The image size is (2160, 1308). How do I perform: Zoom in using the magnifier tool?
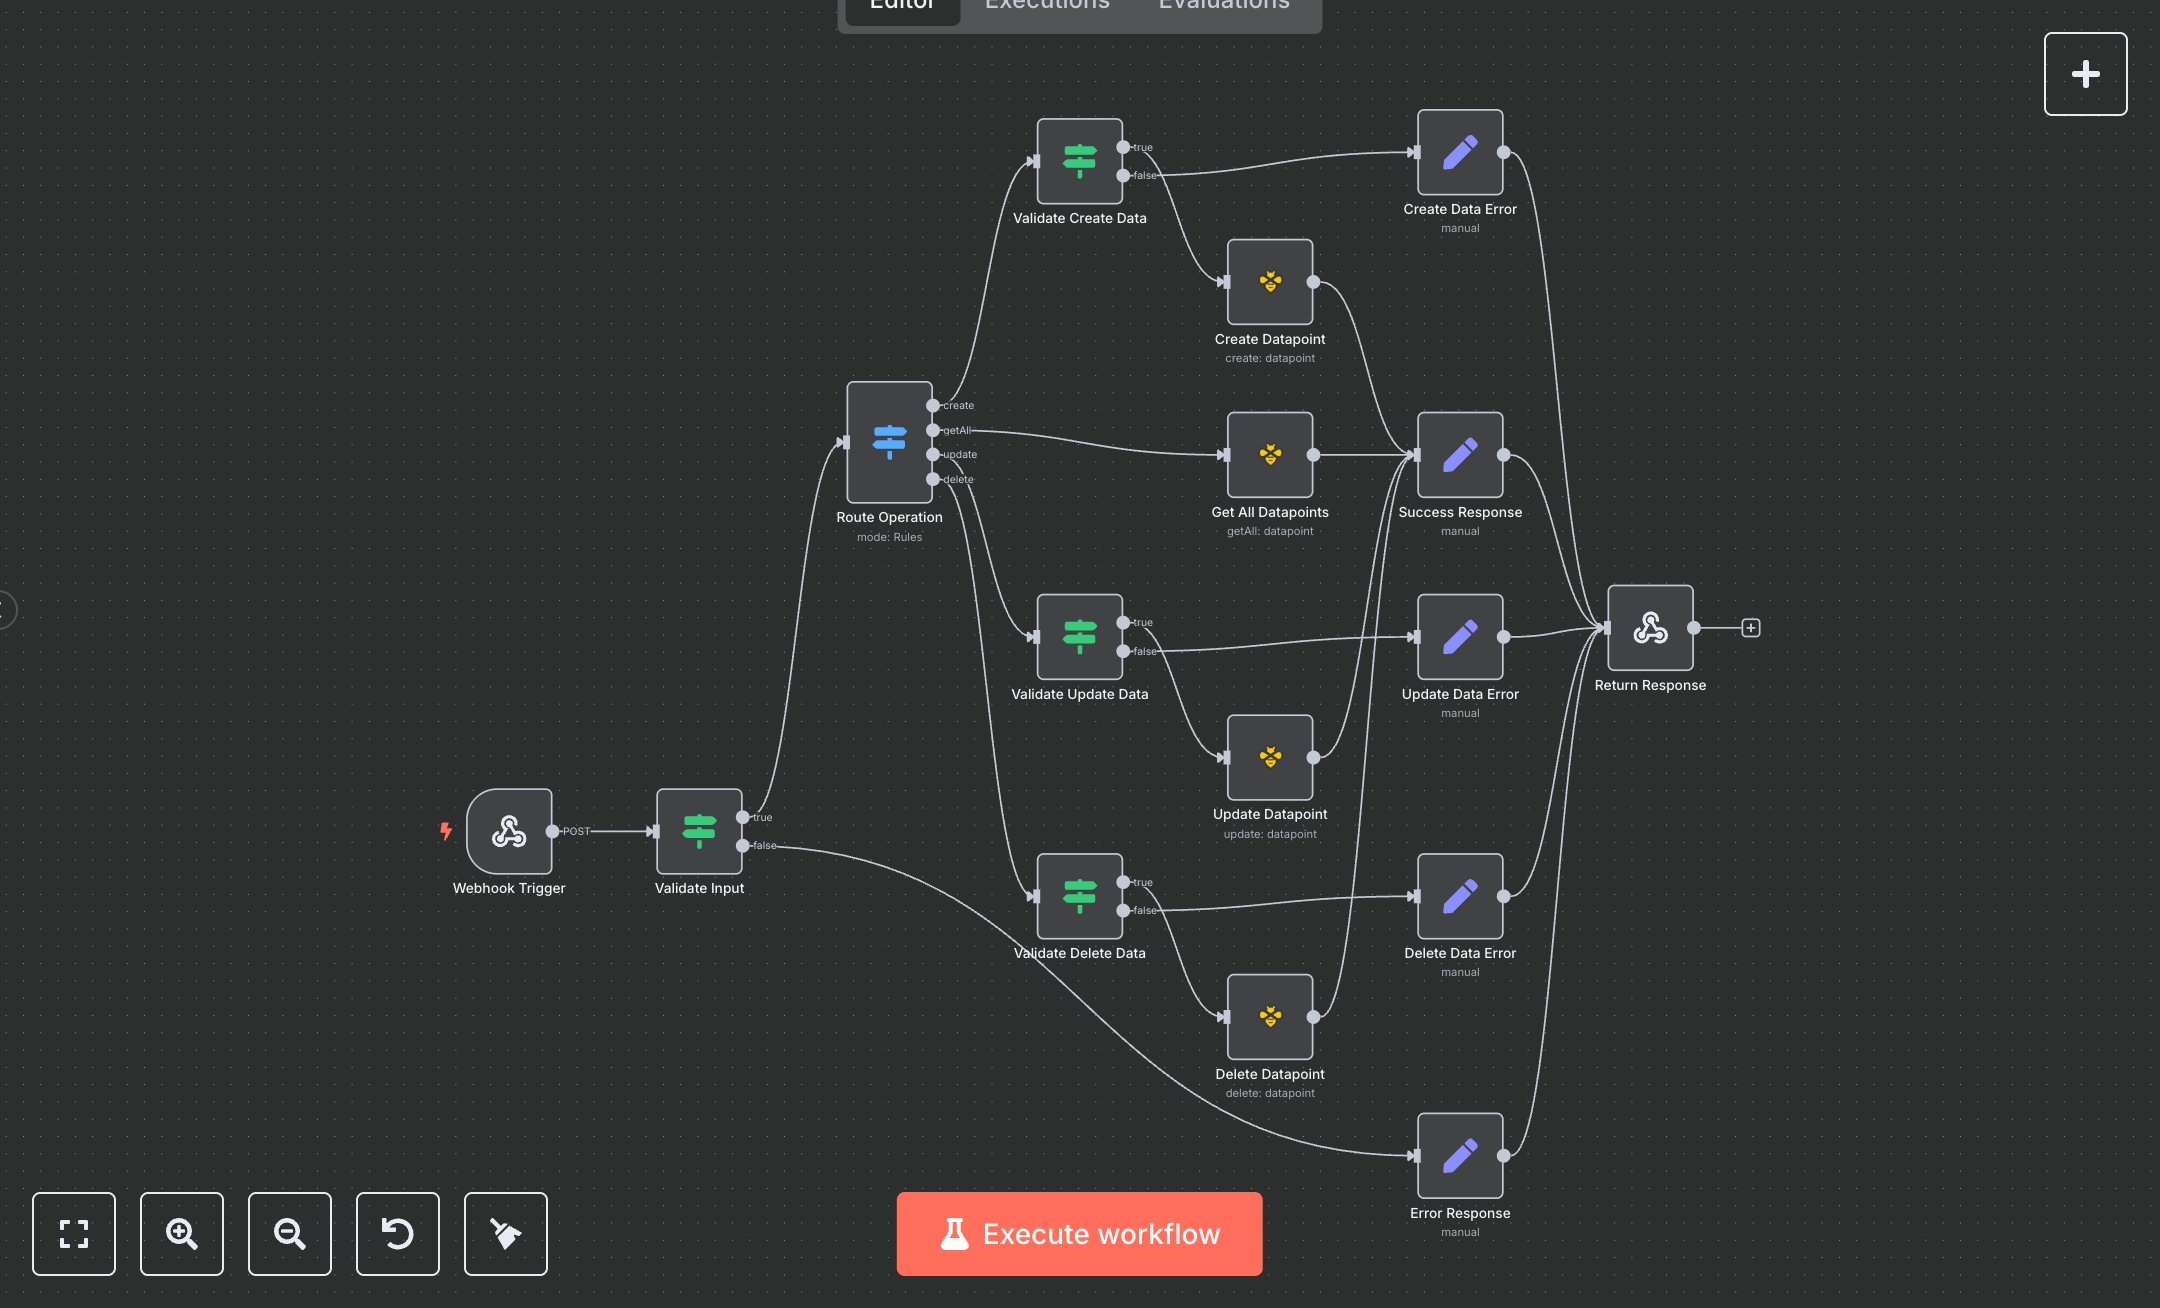[181, 1234]
